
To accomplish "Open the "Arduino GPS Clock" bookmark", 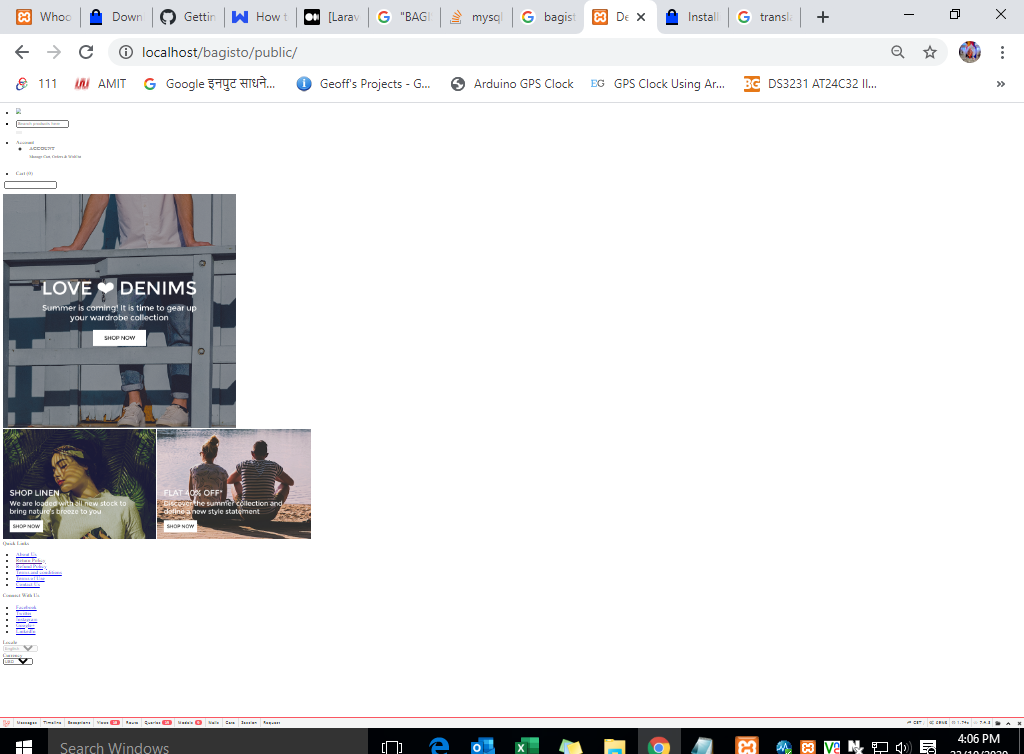I will [512, 84].
